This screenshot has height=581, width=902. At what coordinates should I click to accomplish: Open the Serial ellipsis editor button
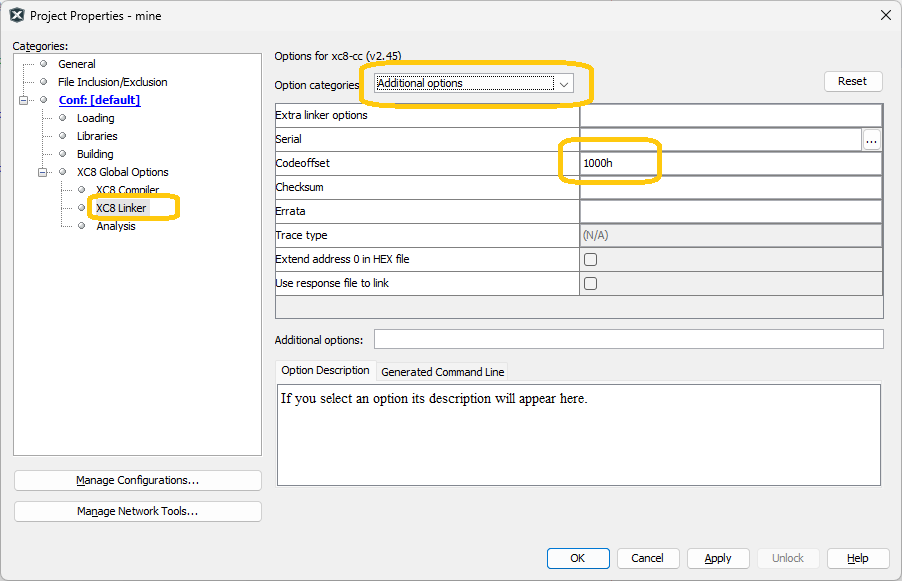872,140
